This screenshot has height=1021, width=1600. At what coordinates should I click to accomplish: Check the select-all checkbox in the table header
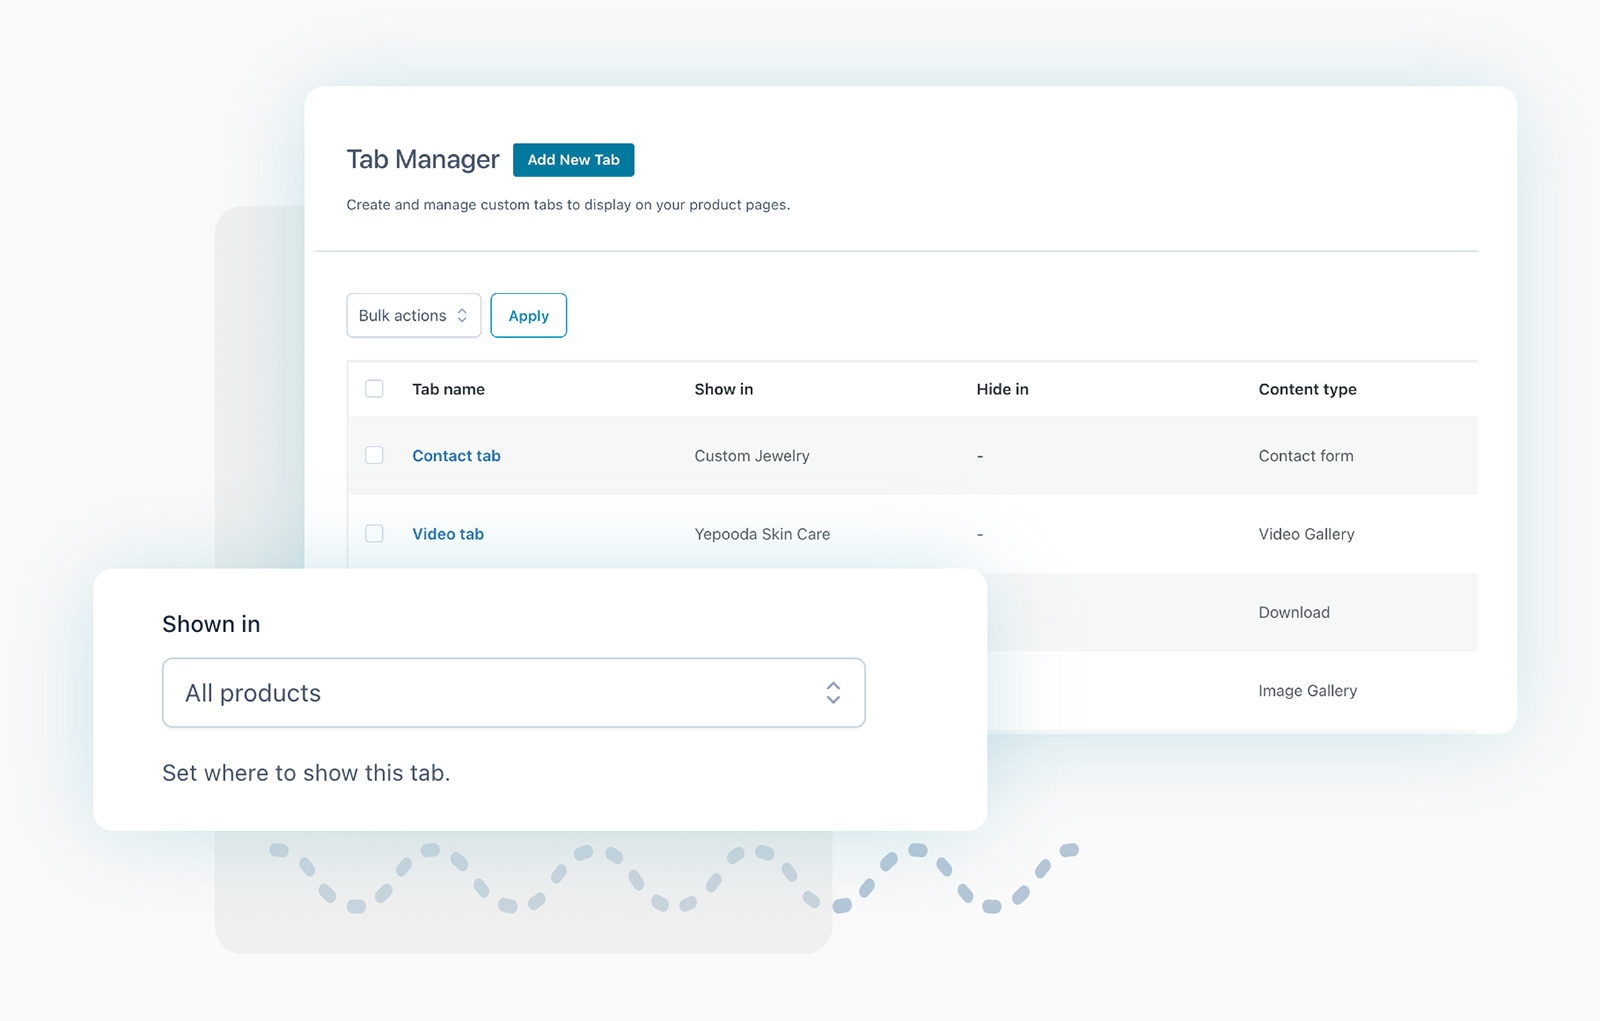(374, 389)
